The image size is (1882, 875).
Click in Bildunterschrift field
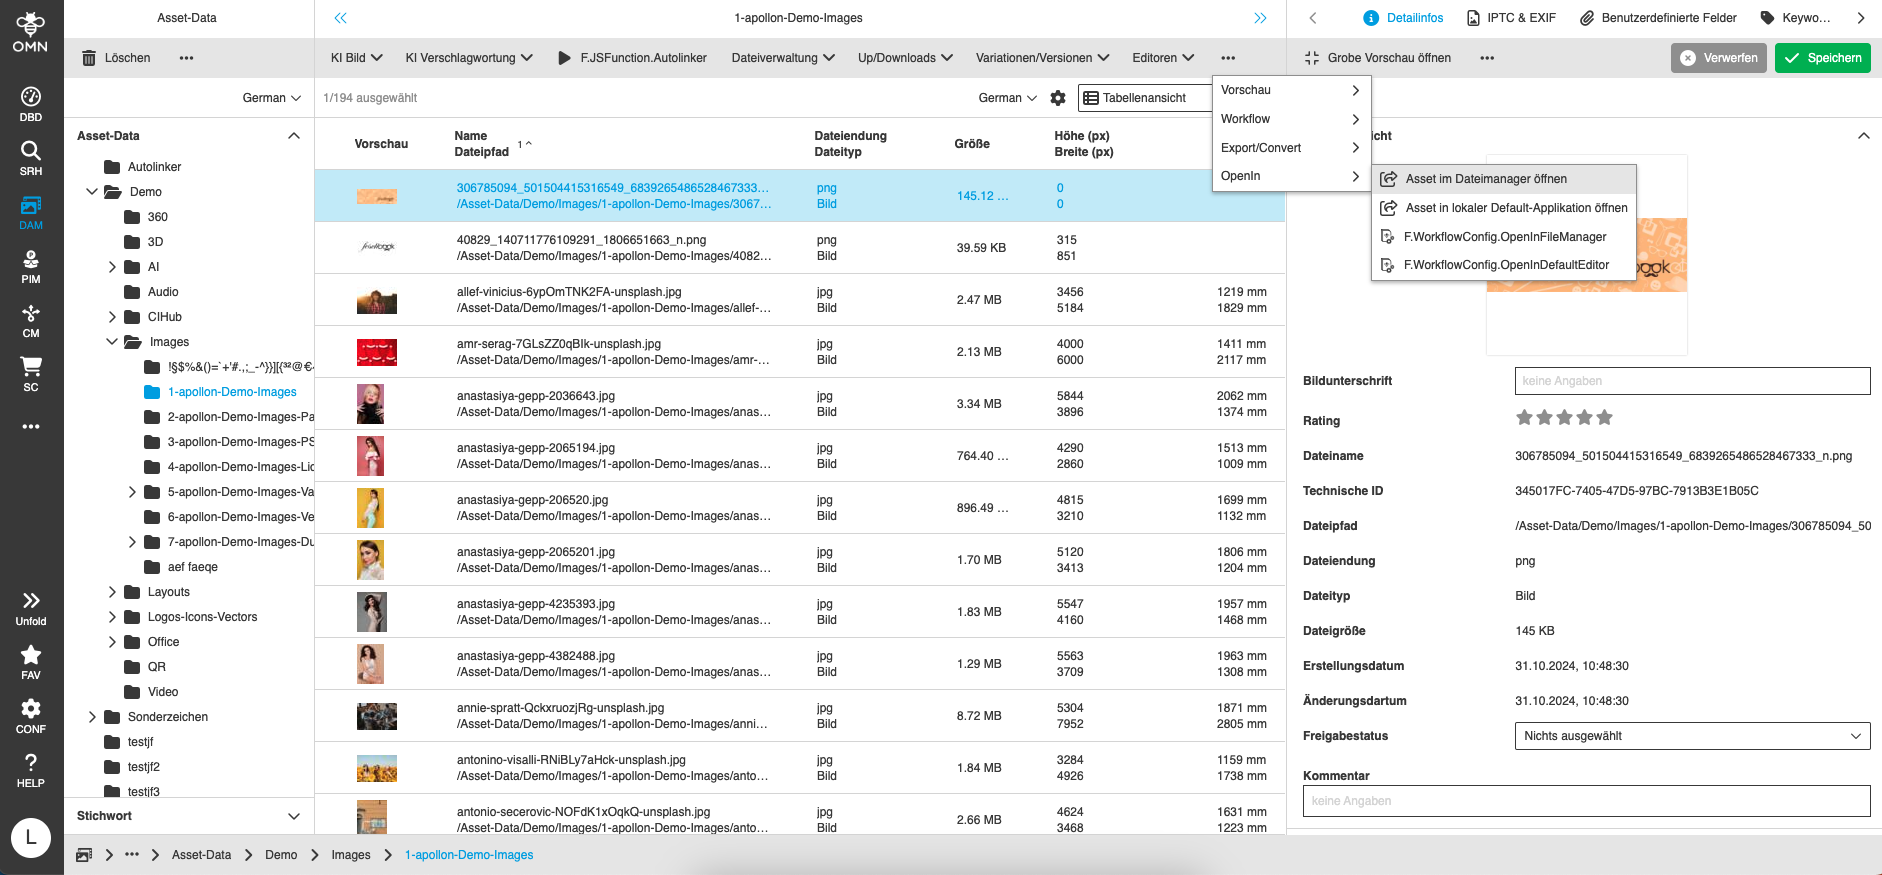(1692, 381)
